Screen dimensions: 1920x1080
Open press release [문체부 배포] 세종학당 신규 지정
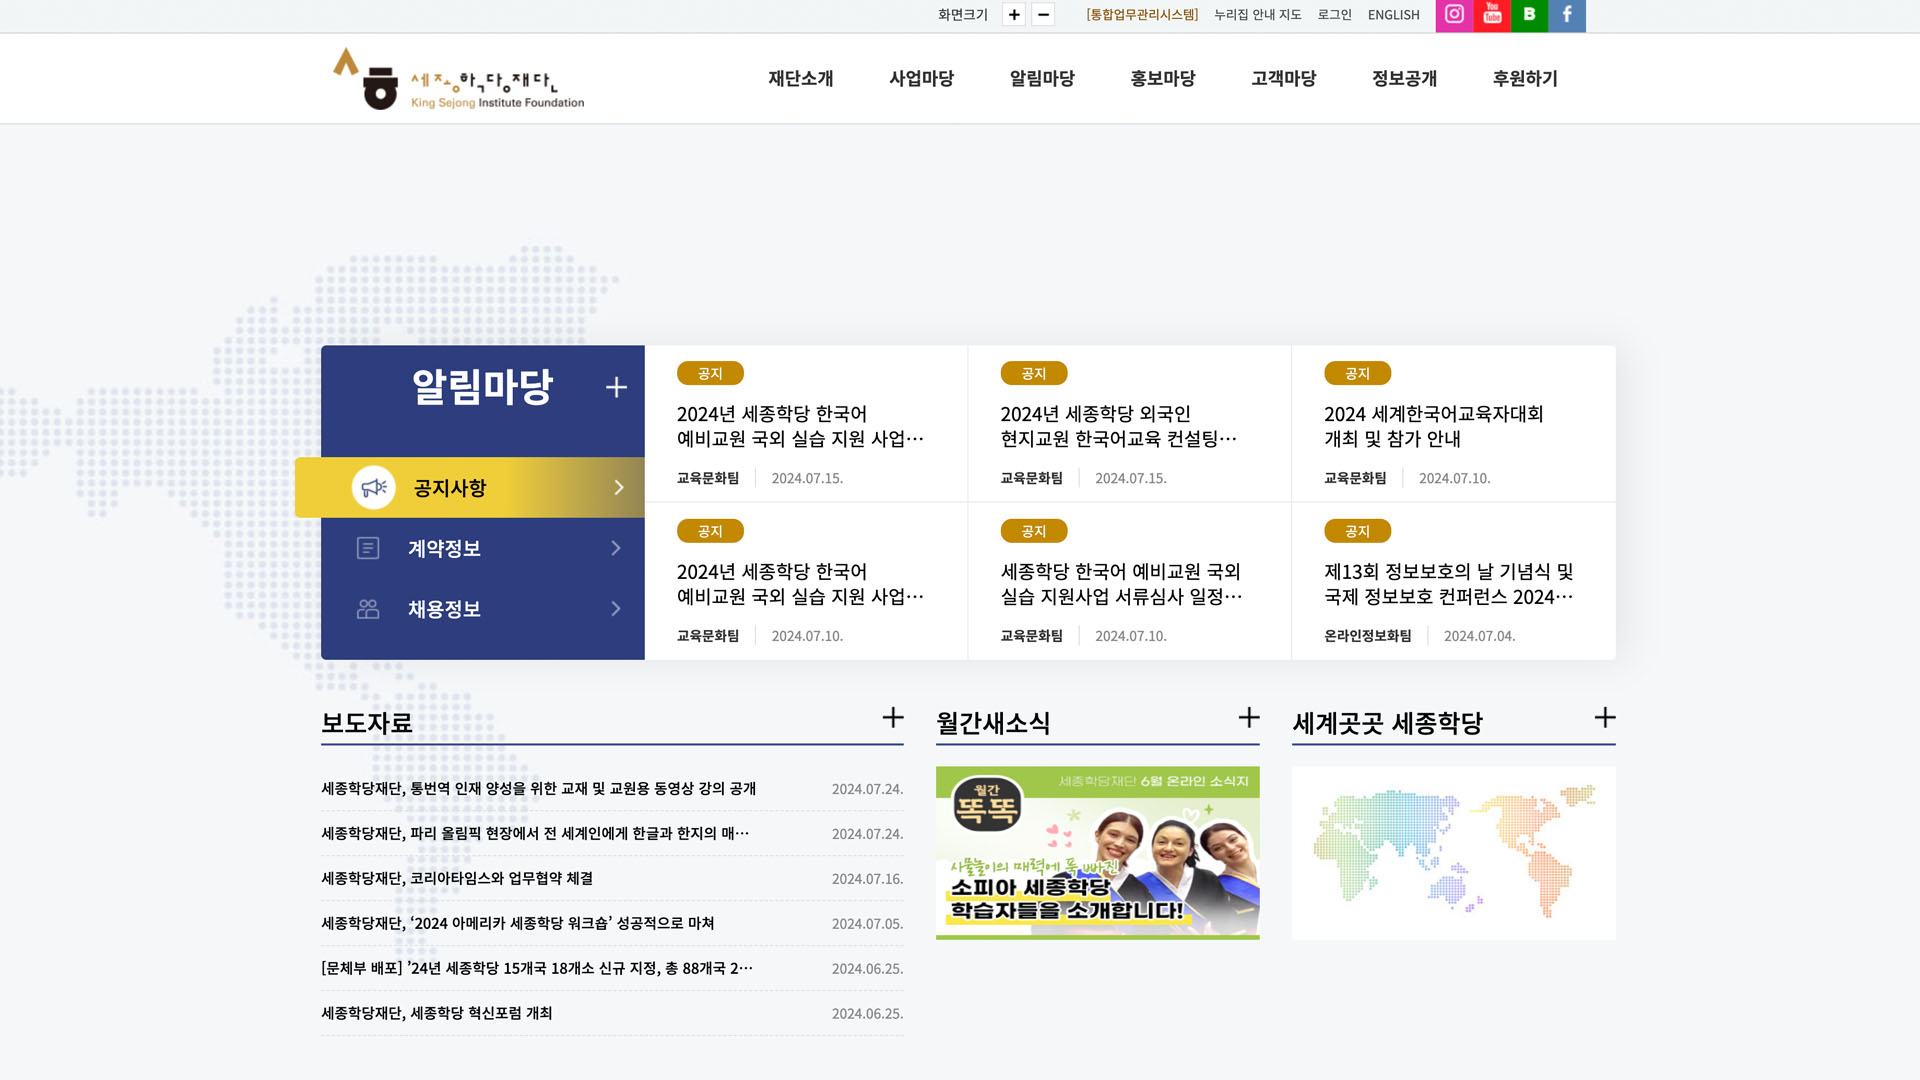click(x=537, y=968)
